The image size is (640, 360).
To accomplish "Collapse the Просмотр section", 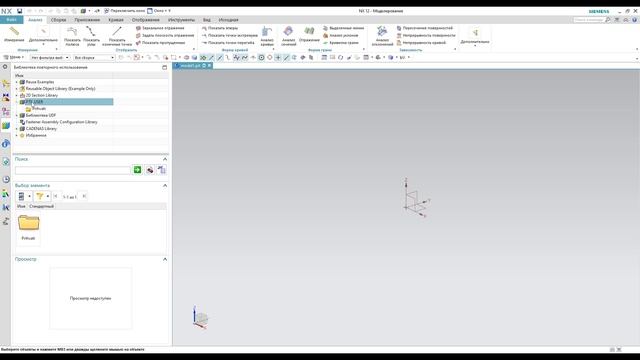I will (x=165, y=259).
